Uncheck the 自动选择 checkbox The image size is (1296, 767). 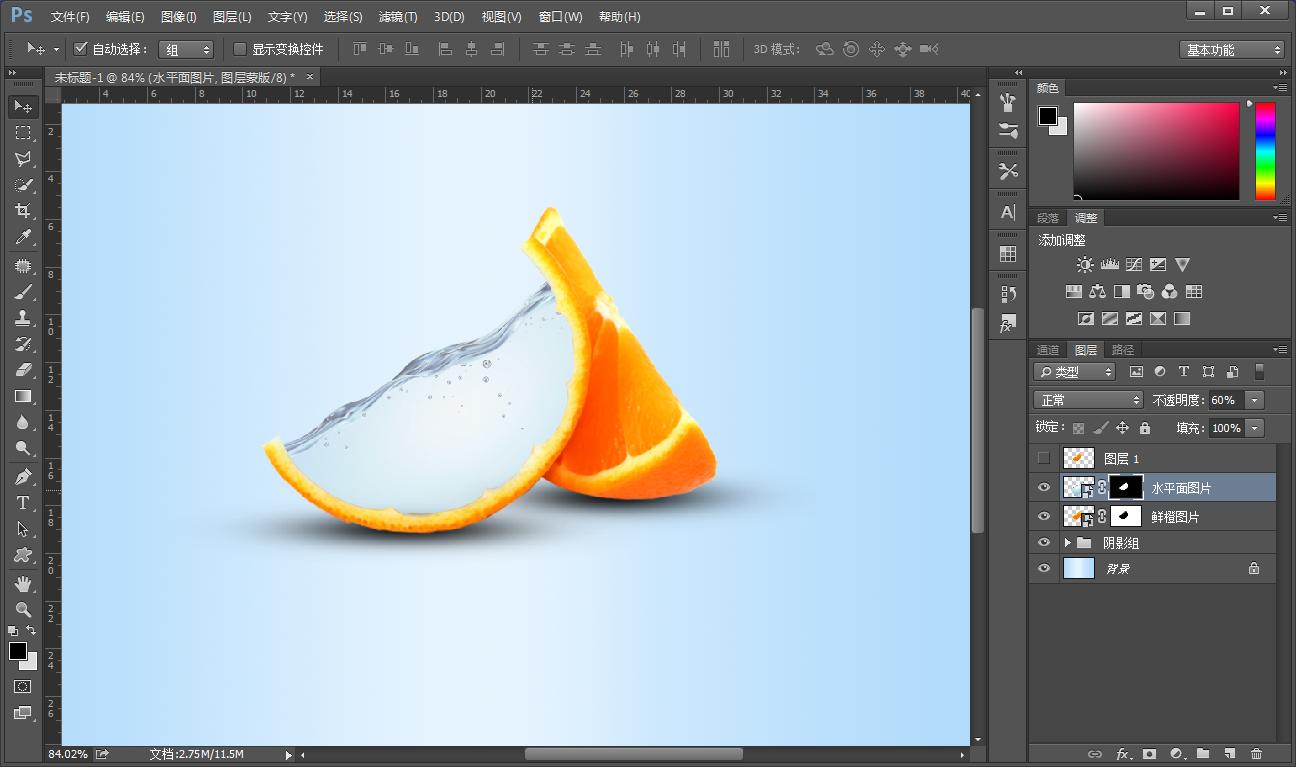81,49
